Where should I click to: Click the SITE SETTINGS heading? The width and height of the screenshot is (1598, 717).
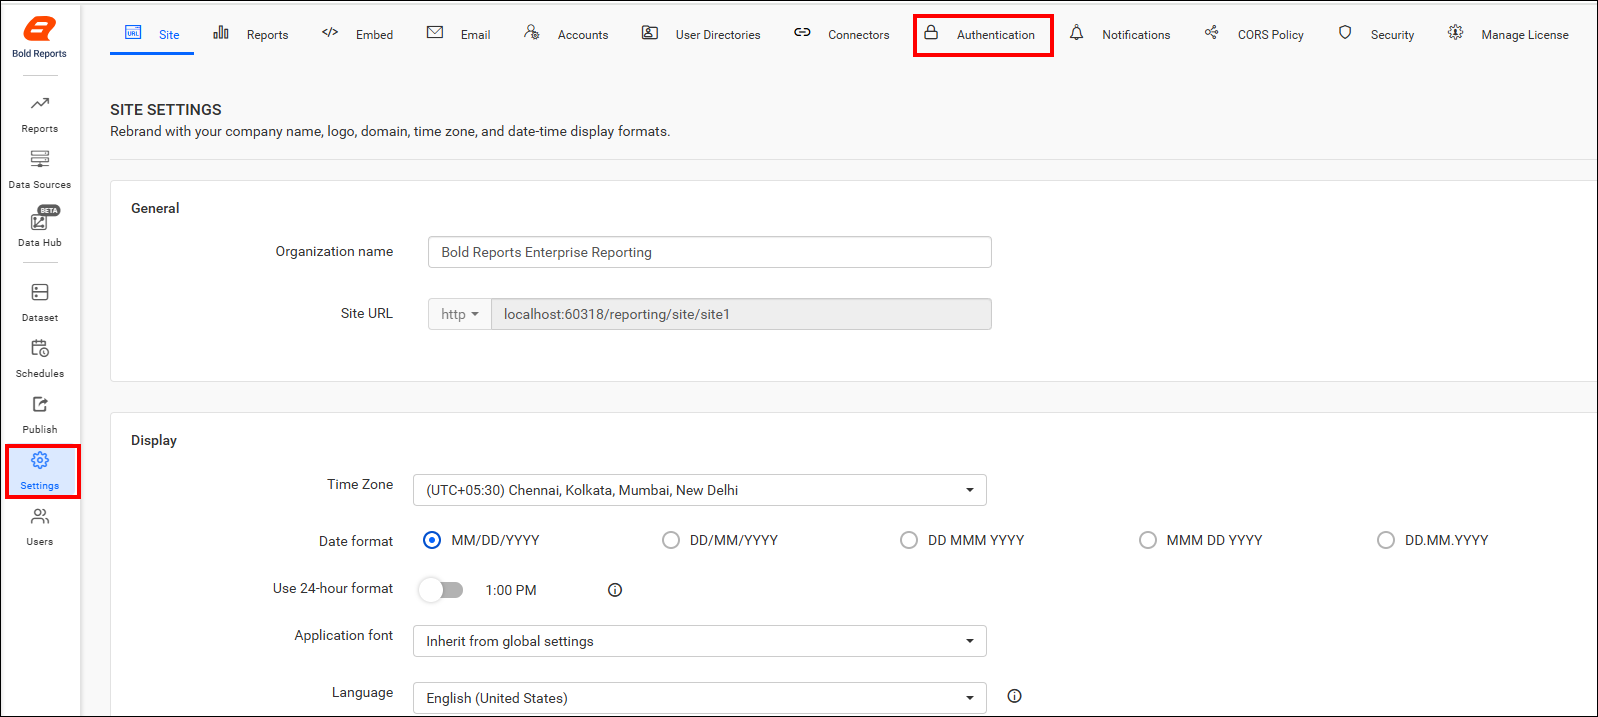(x=166, y=109)
